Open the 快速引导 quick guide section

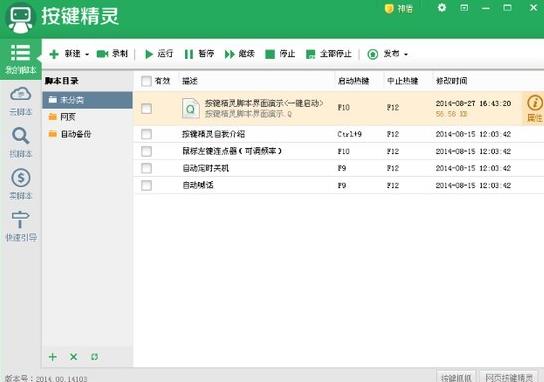tap(20, 226)
